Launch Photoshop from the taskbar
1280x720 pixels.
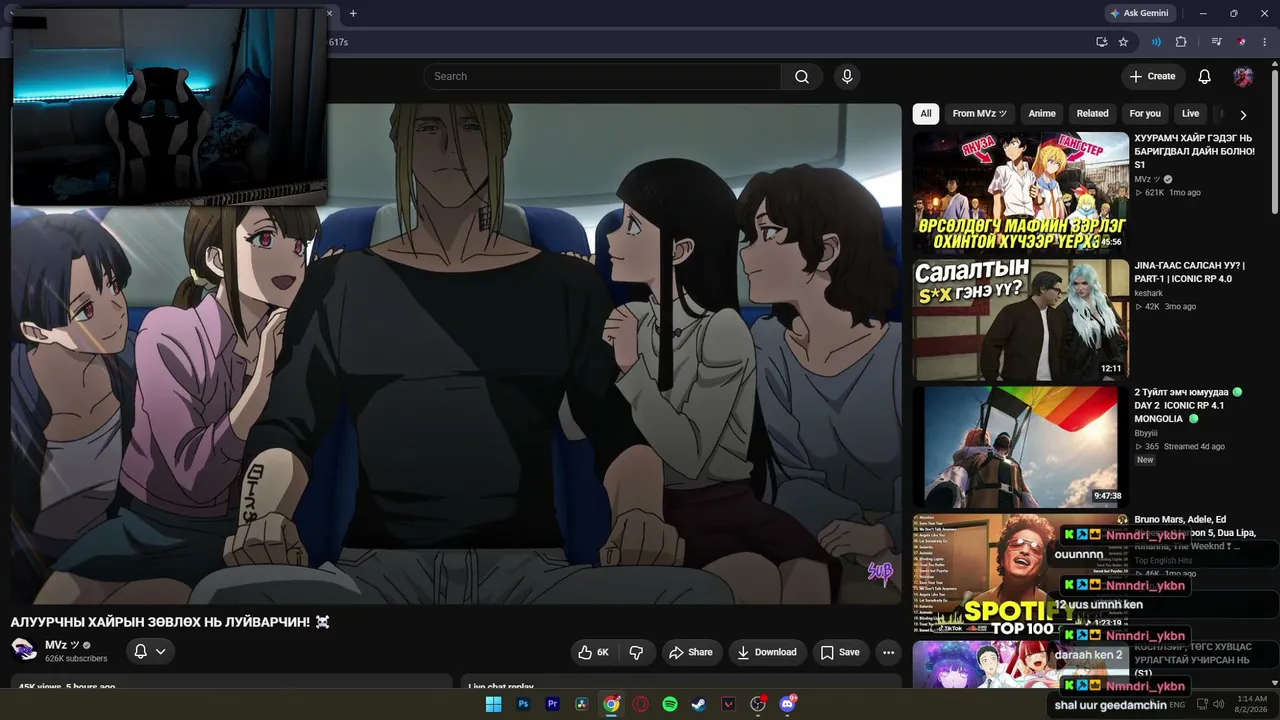pyautogui.click(x=522, y=704)
